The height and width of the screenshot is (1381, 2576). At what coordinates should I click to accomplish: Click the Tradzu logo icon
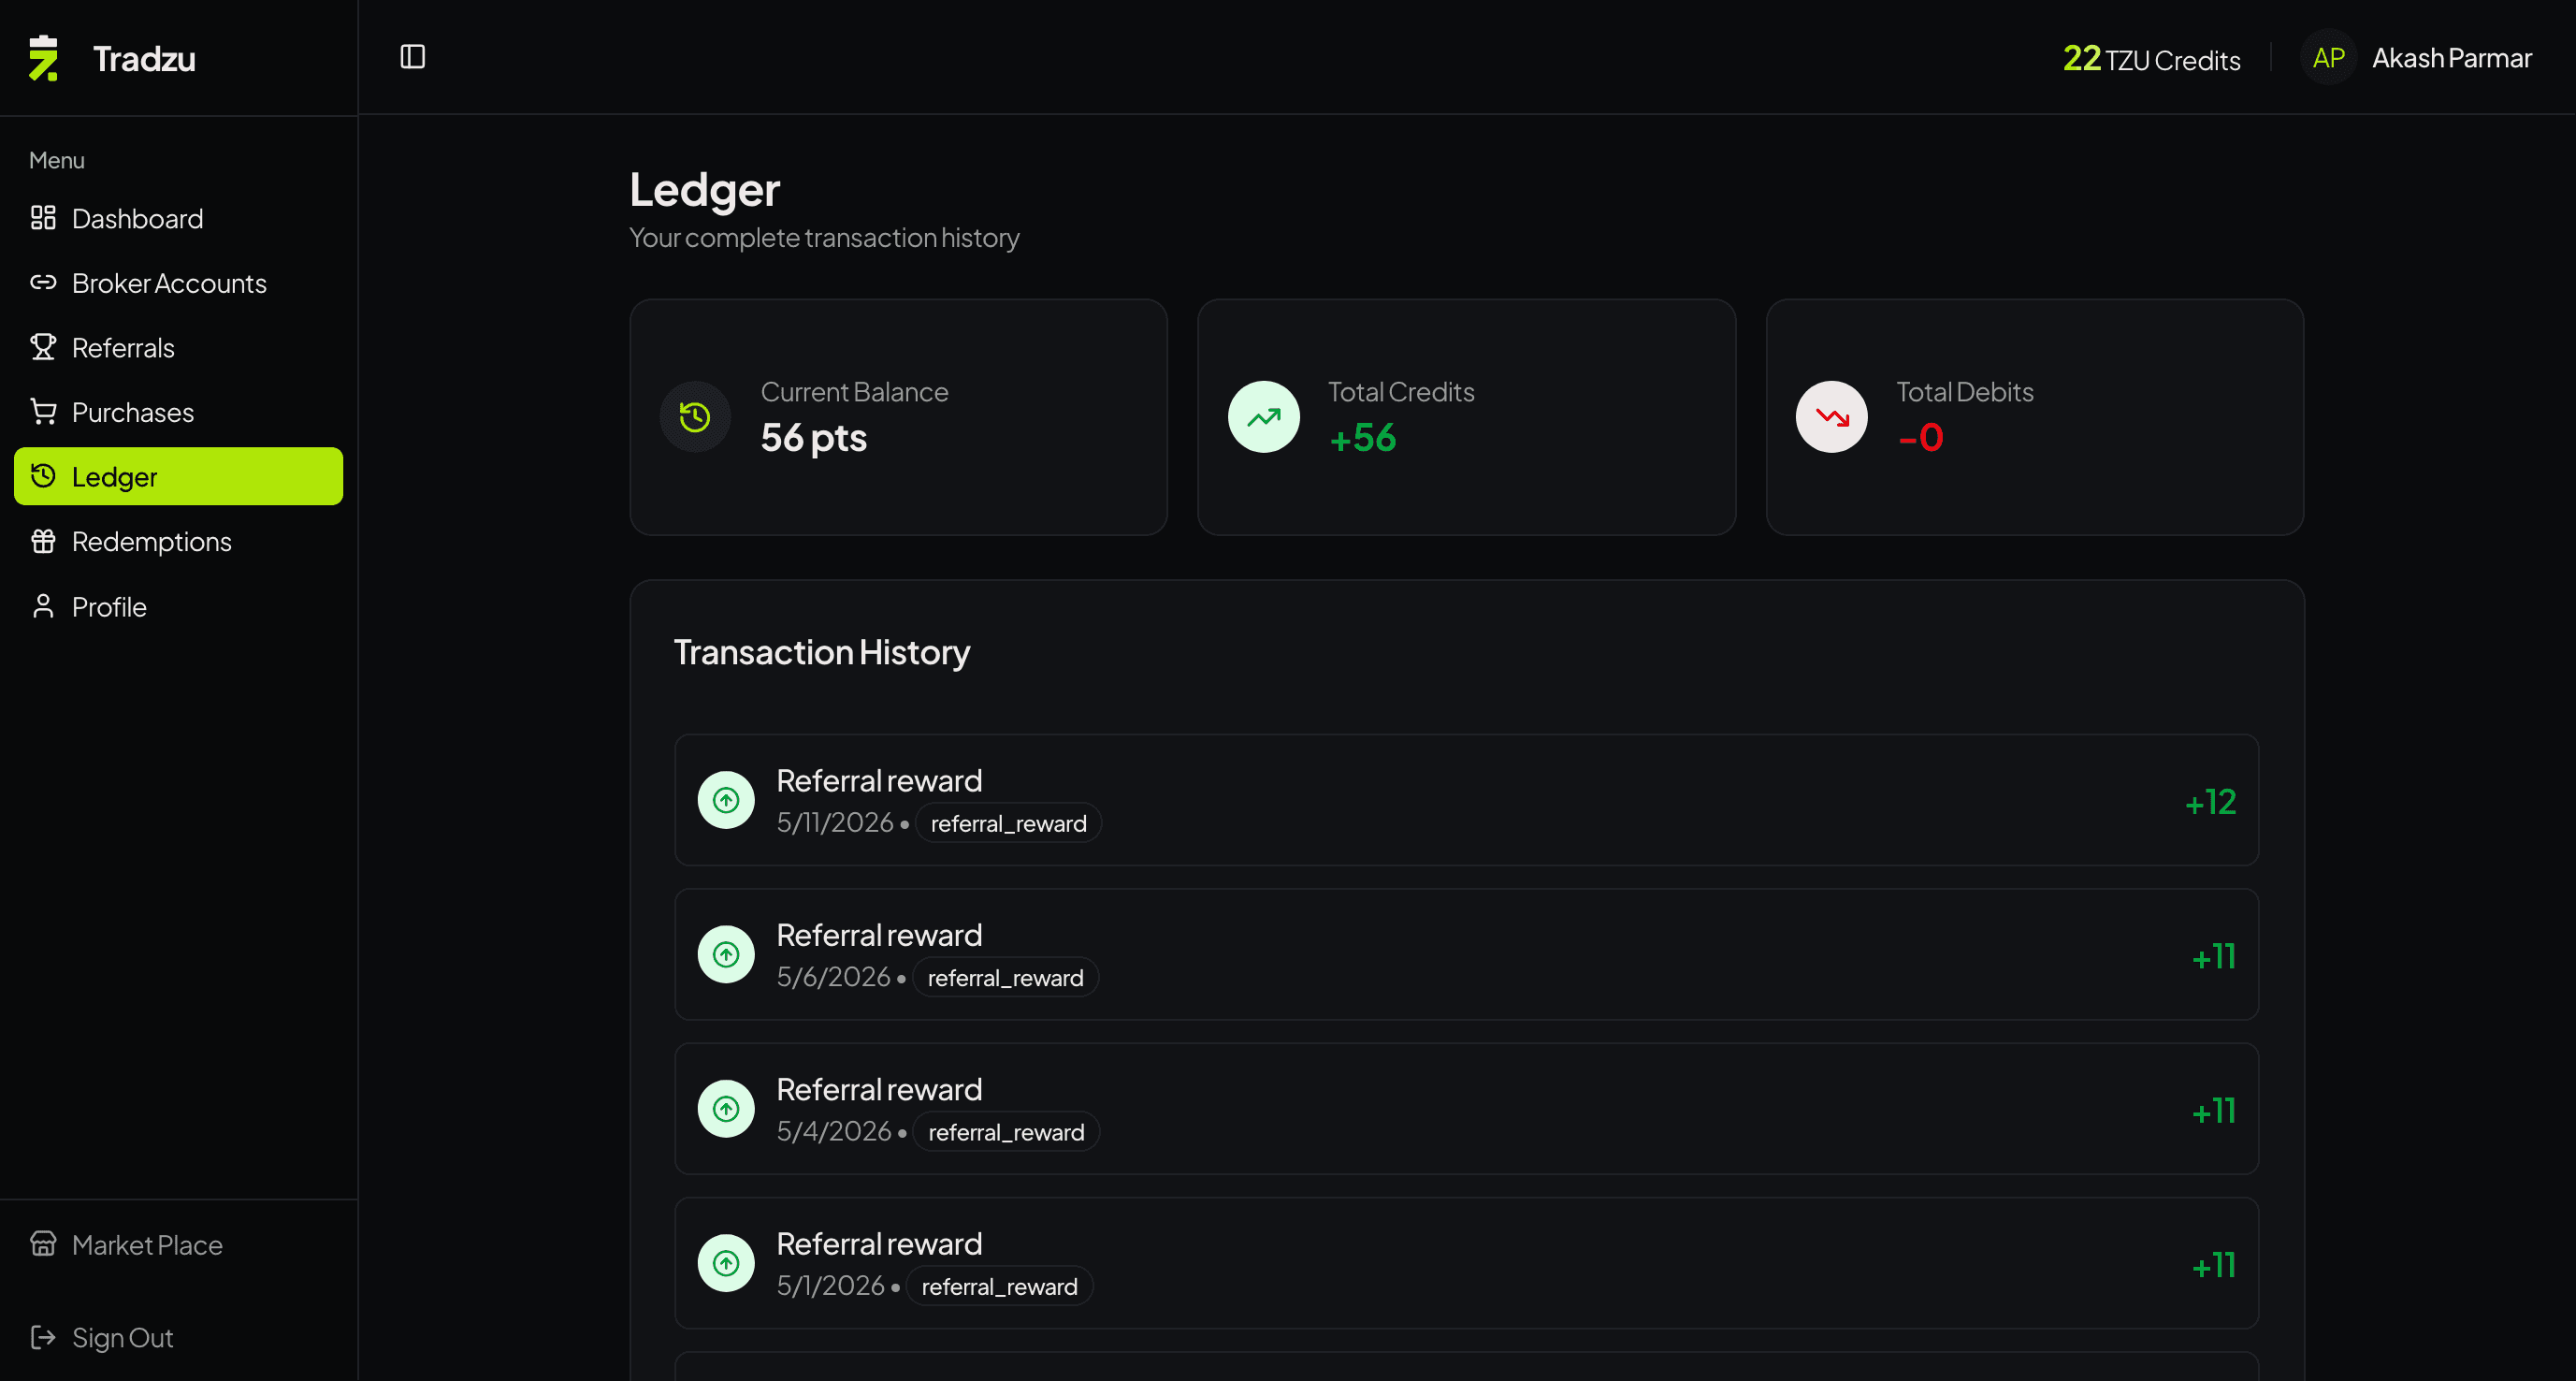[43, 58]
